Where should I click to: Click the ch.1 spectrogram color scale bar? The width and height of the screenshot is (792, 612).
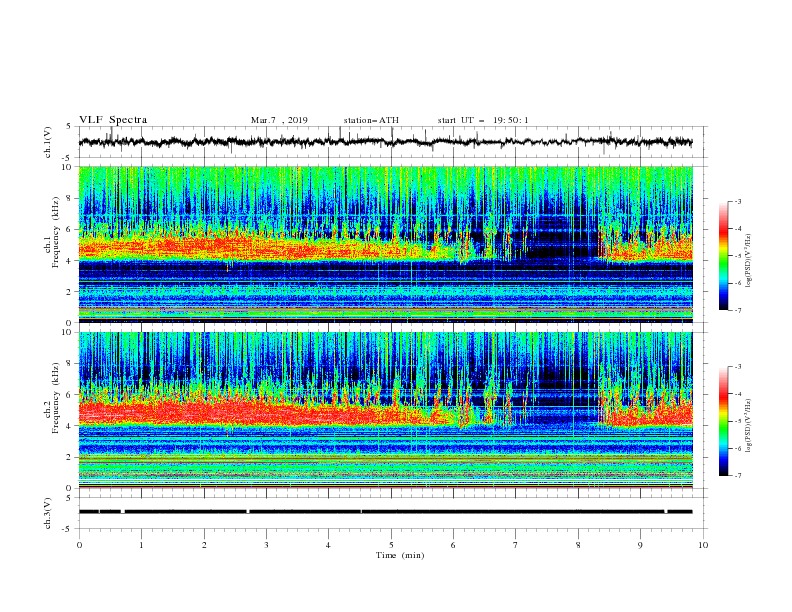[723, 256]
